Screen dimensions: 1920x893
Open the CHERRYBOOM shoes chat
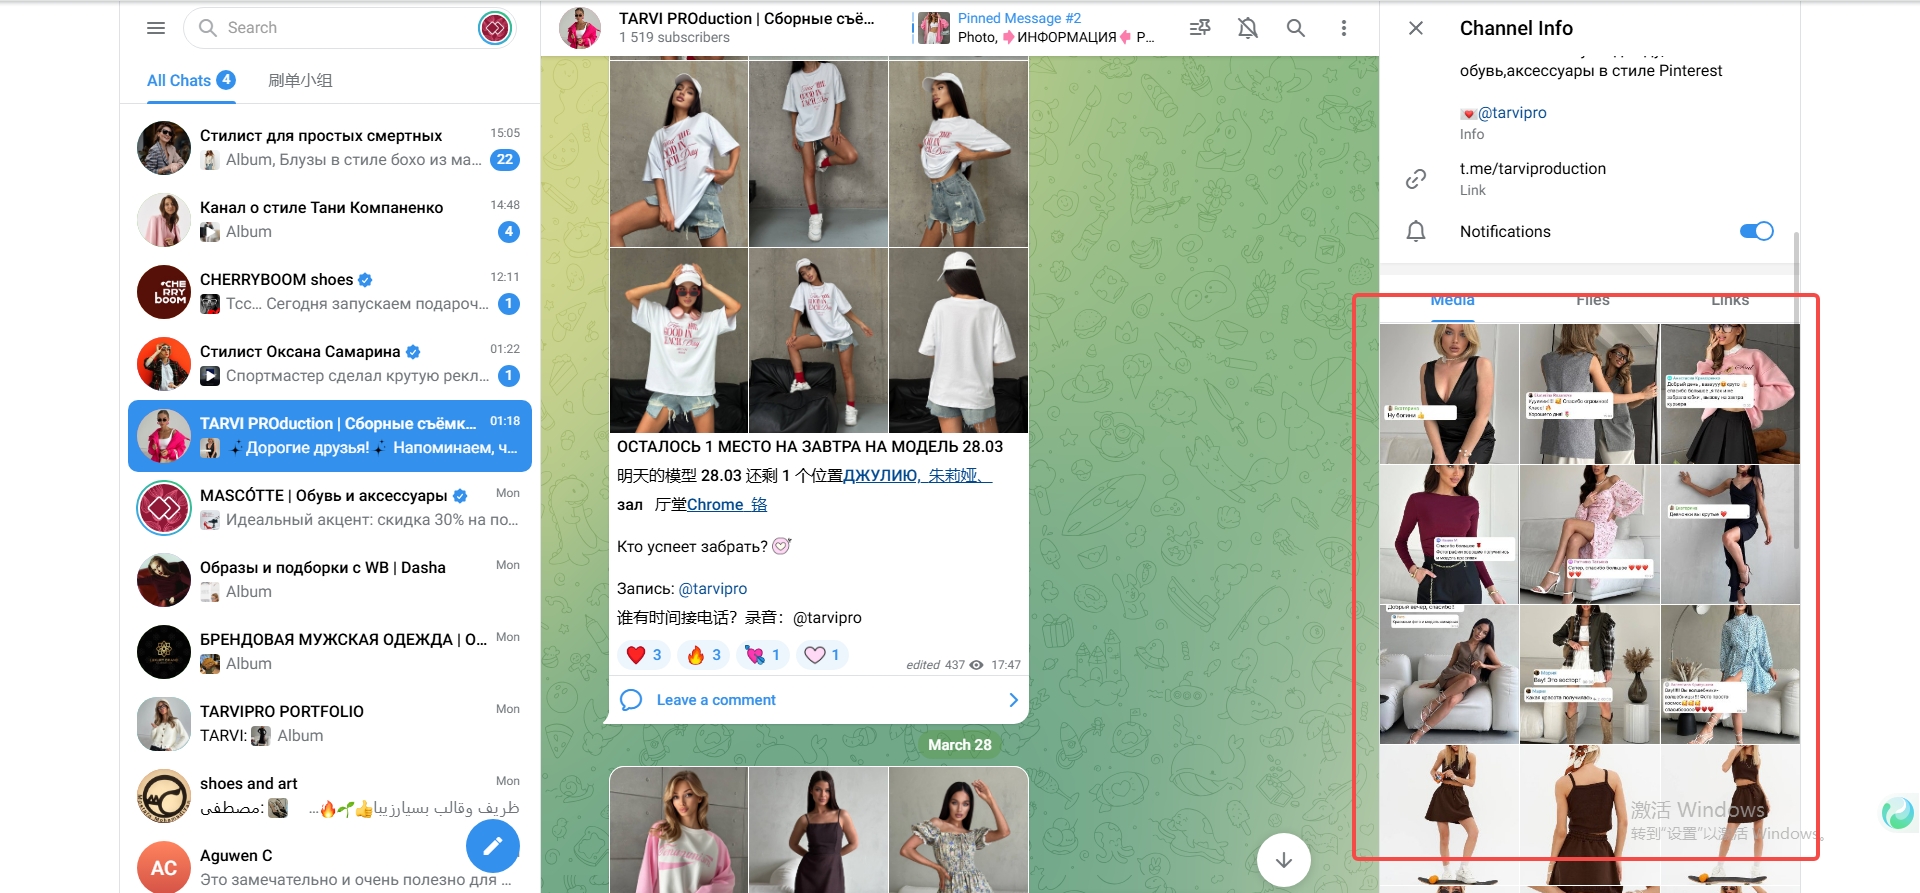pos(330,291)
